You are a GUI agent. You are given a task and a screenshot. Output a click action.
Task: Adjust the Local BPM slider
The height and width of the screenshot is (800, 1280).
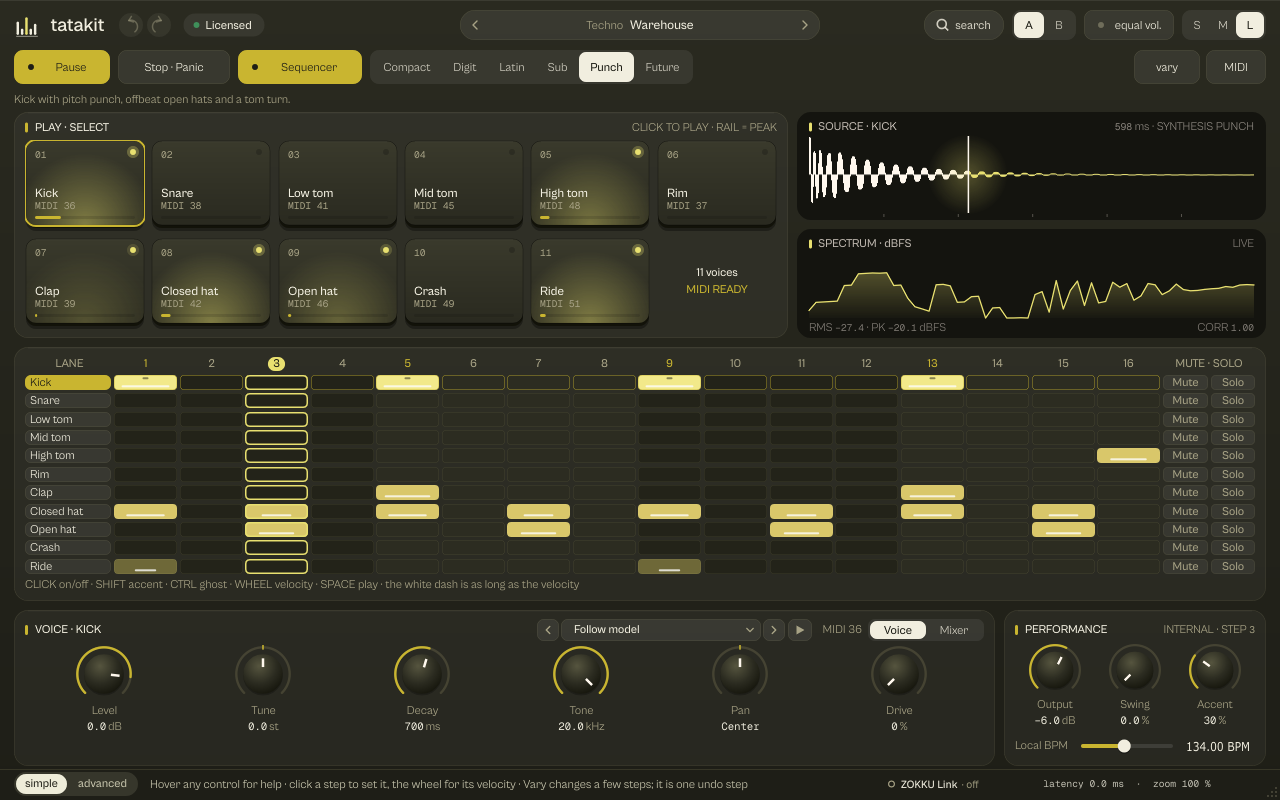click(1127, 746)
